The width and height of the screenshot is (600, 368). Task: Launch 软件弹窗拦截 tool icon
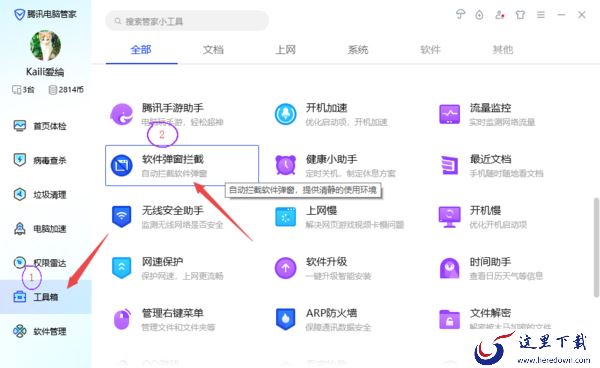click(122, 165)
